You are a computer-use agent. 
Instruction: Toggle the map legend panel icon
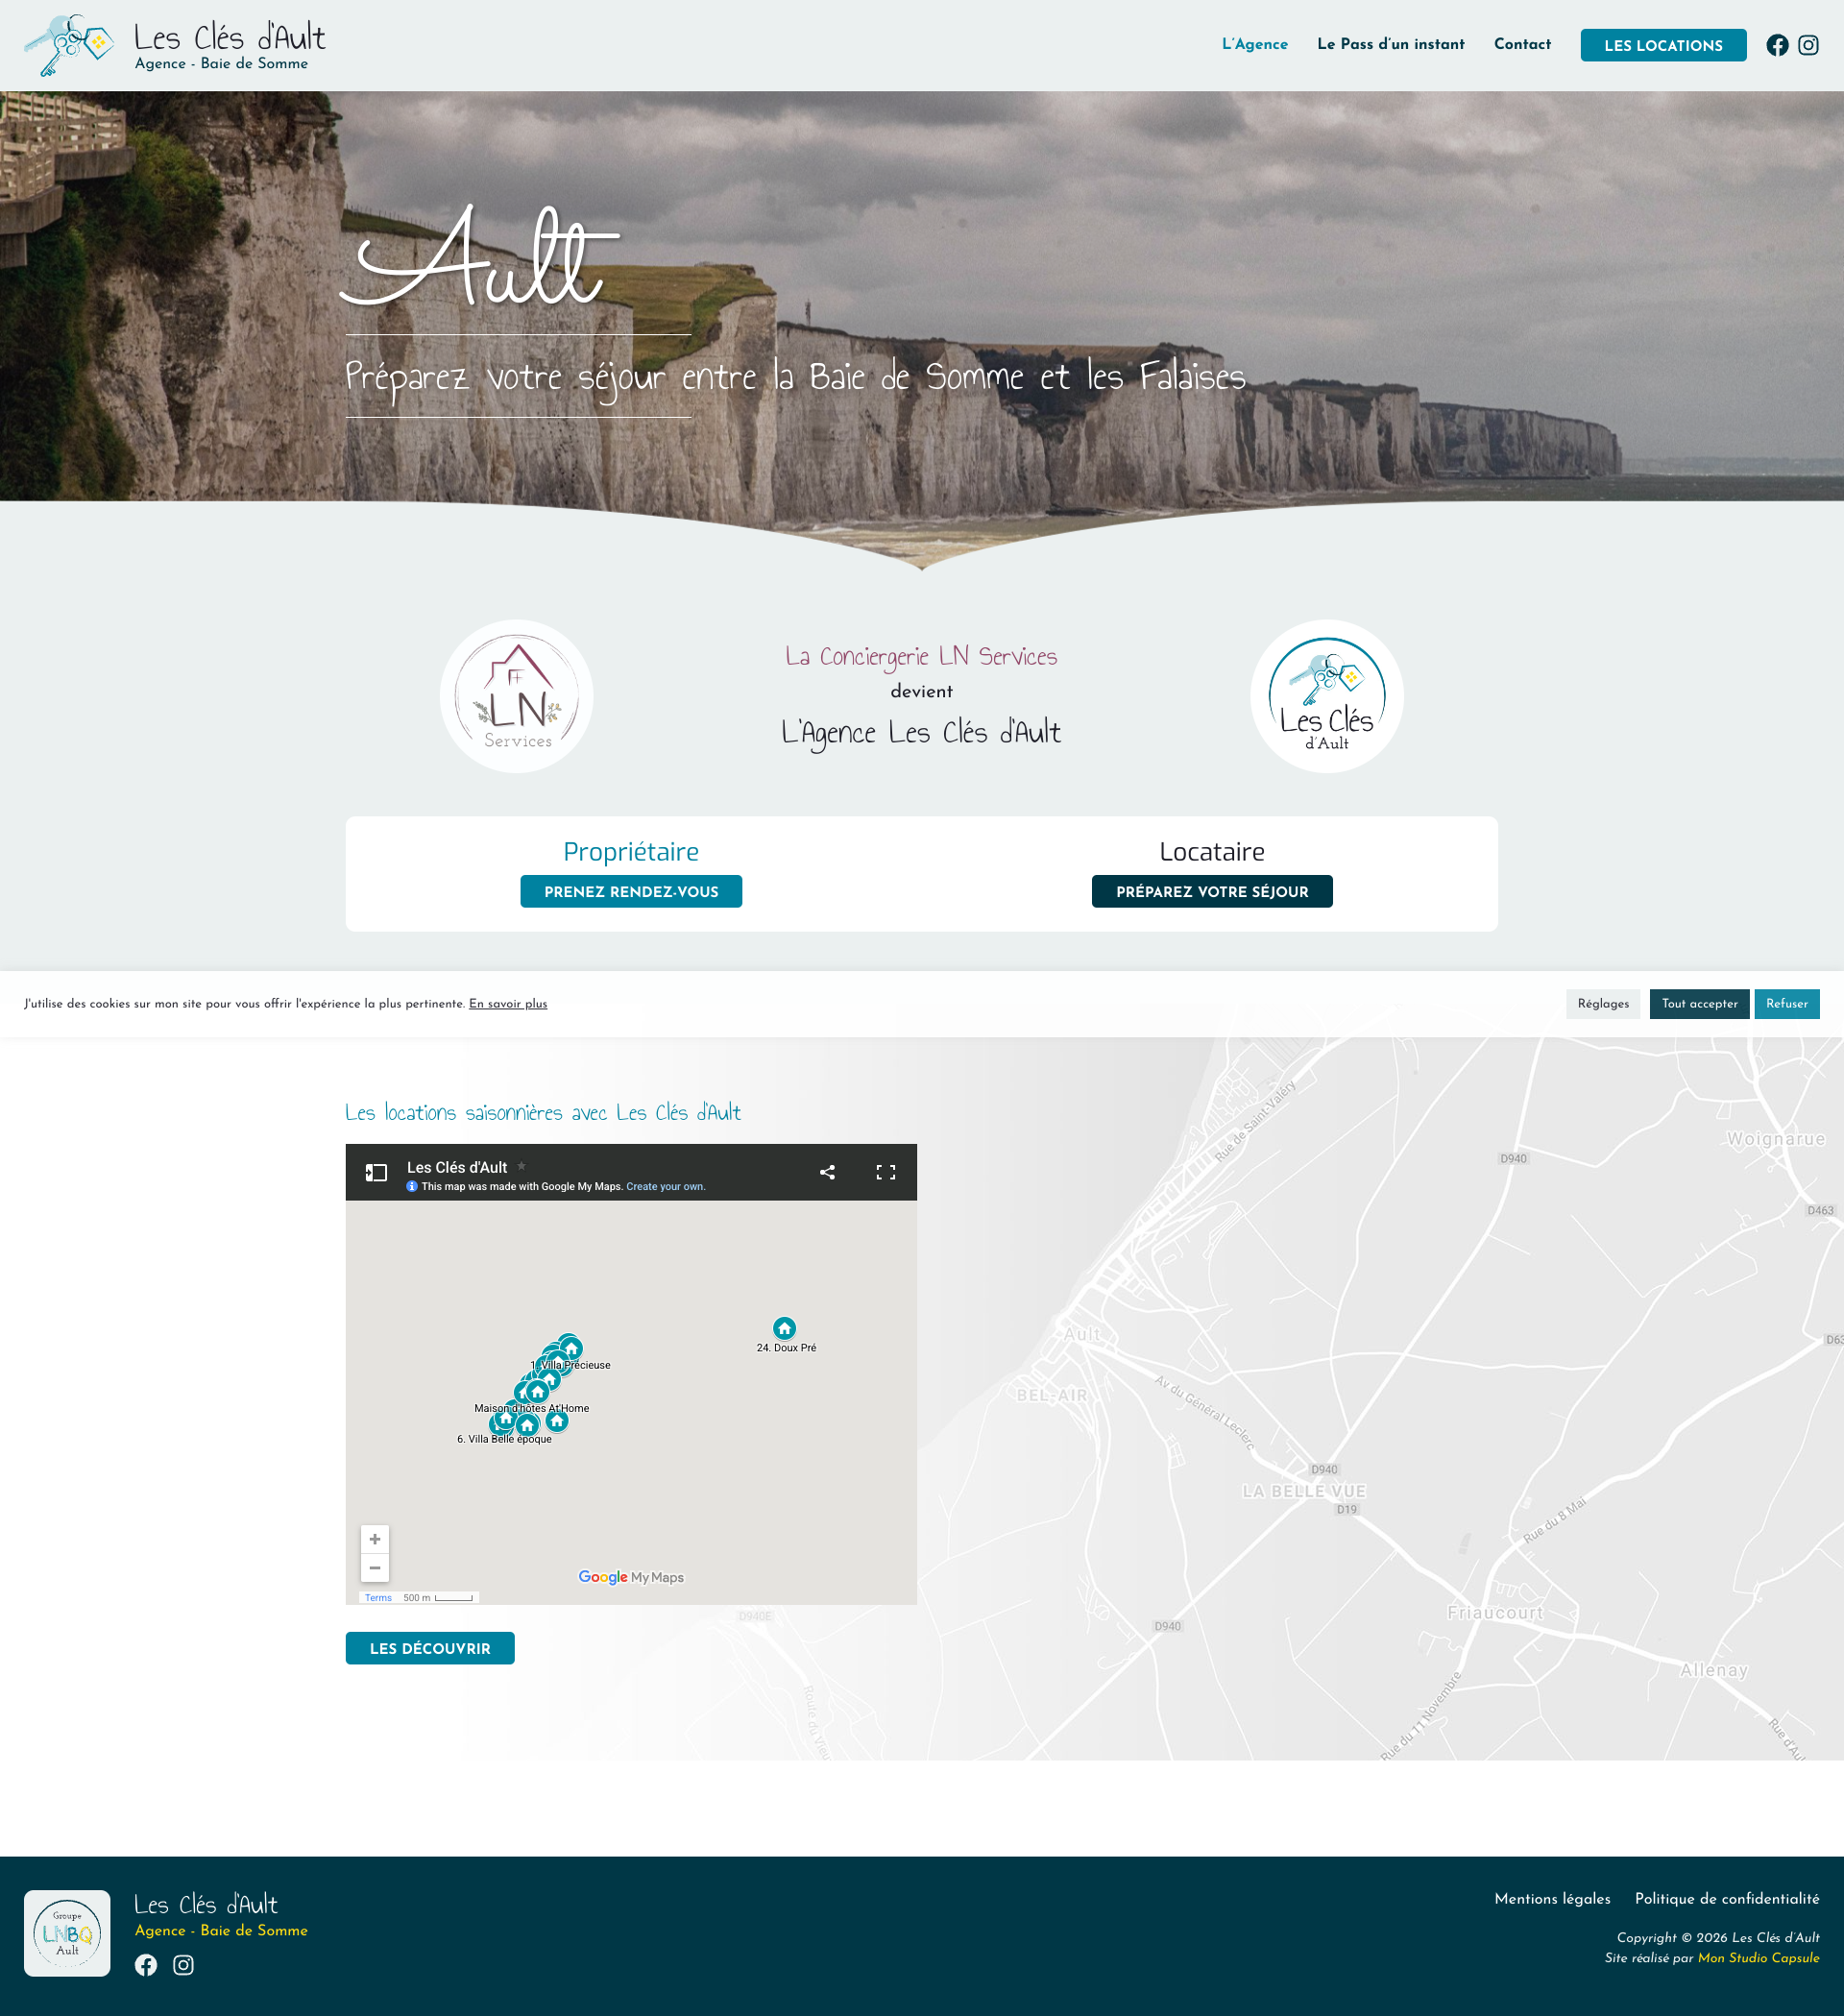[376, 1172]
